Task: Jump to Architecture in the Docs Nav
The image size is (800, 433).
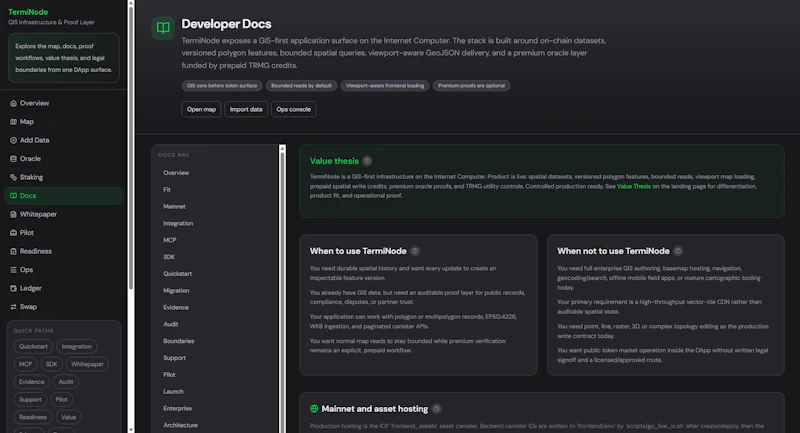Action: [x=180, y=425]
